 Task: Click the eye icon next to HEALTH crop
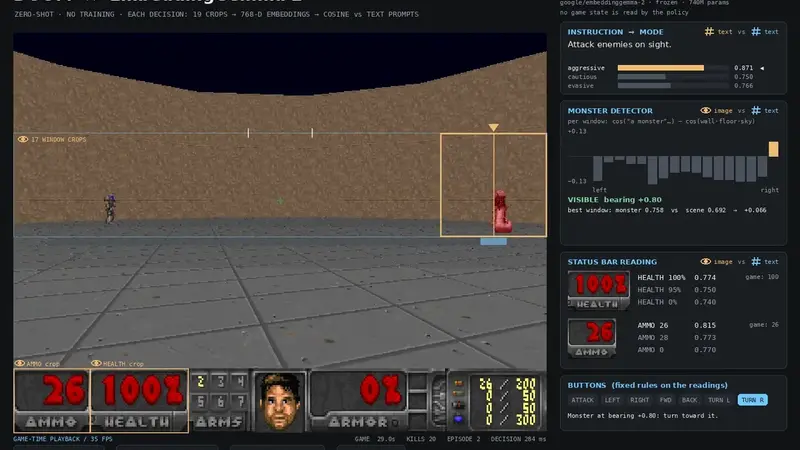[96, 363]
